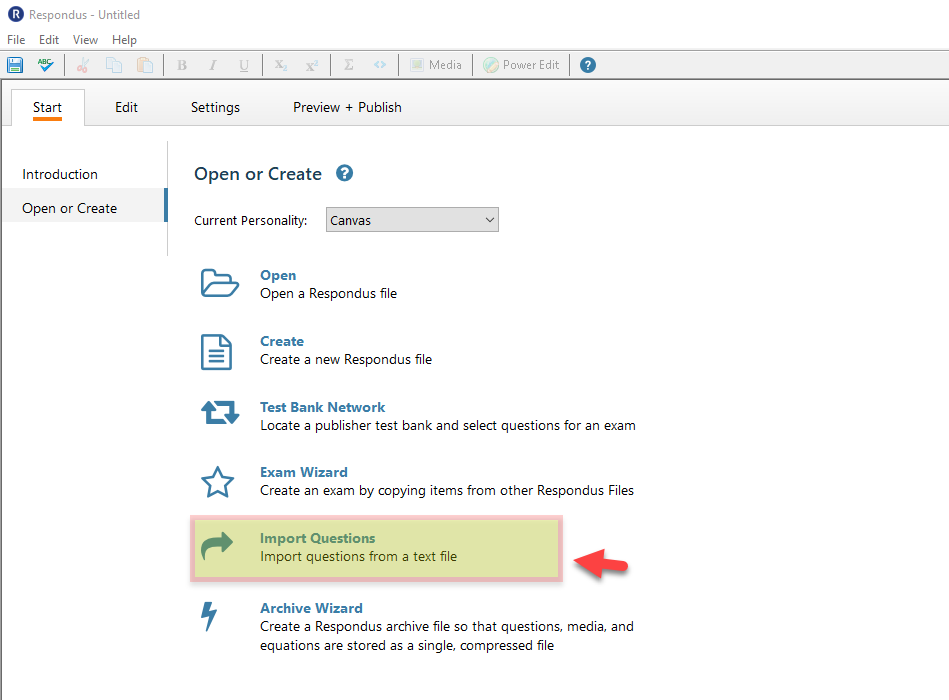The image size is (949, 700).
Task: Click the Archive Wizard link
Action: point(312,608)
